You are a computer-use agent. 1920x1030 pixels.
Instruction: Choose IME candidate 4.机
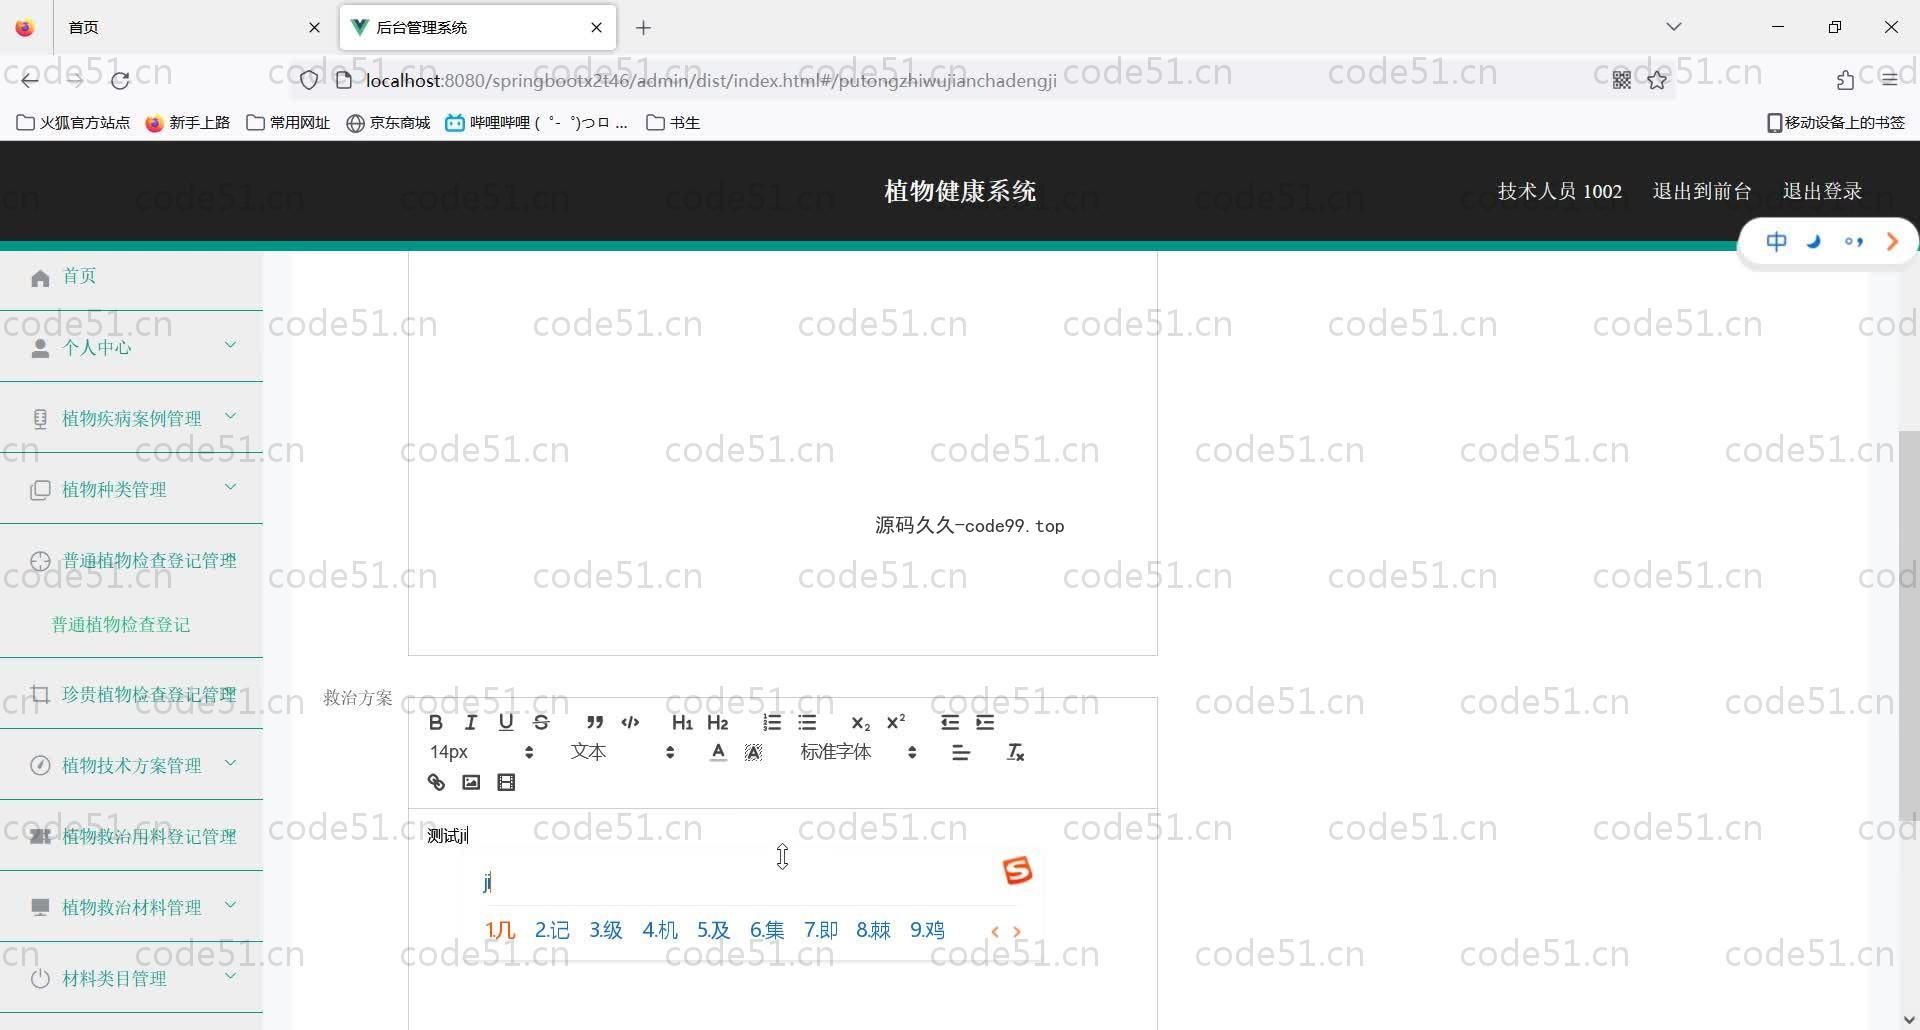tap(660, 930)
